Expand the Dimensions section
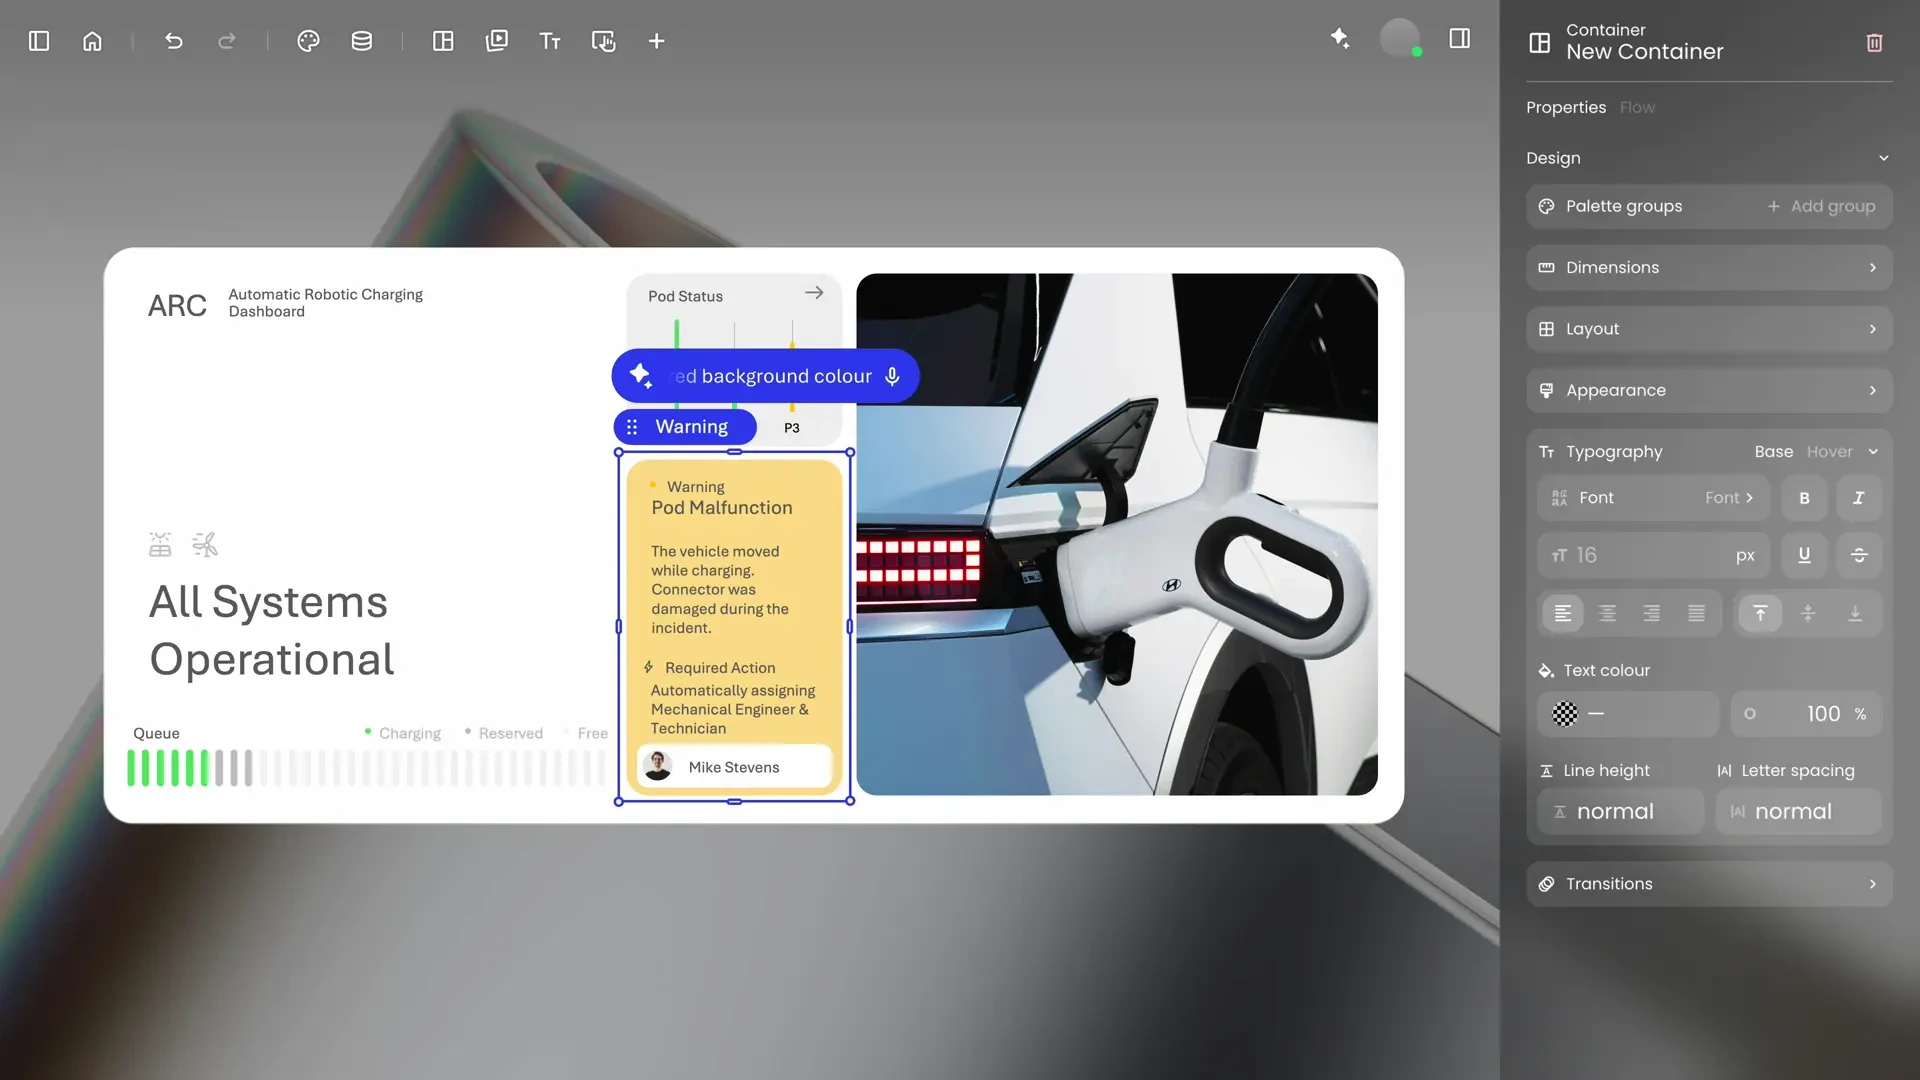1920x1080 pixels. coord(1709,268)
